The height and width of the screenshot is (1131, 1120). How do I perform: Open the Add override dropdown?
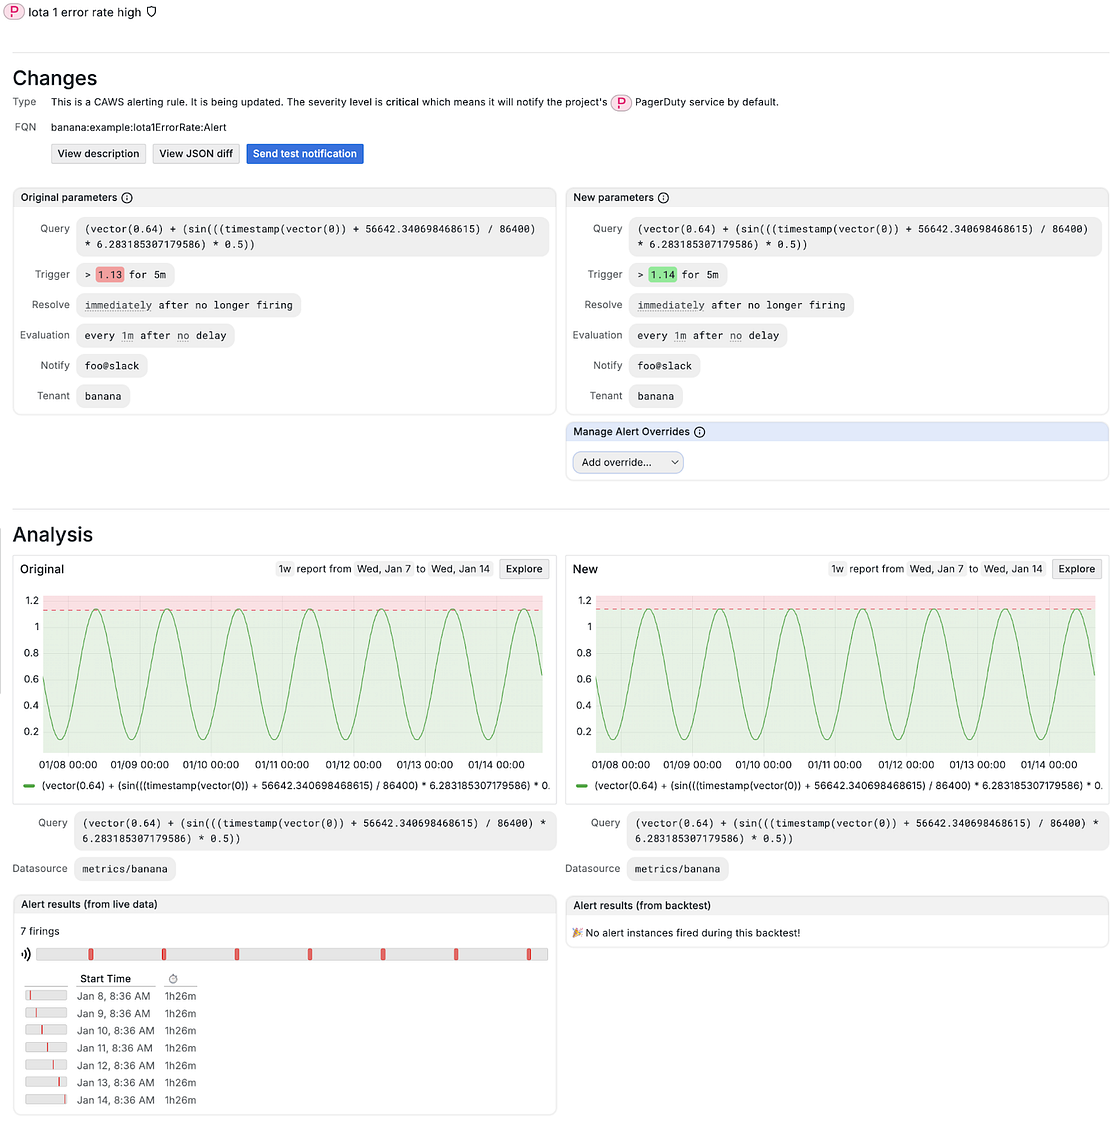(628, 462)
